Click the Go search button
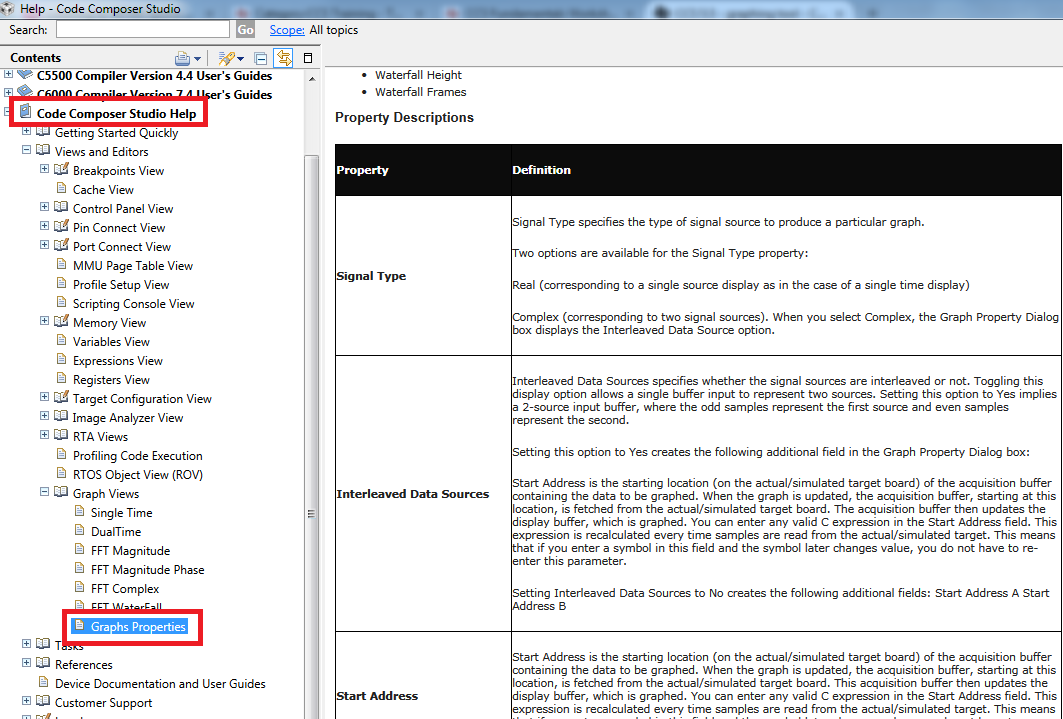1063x719 pixels. tap(245, 29)
